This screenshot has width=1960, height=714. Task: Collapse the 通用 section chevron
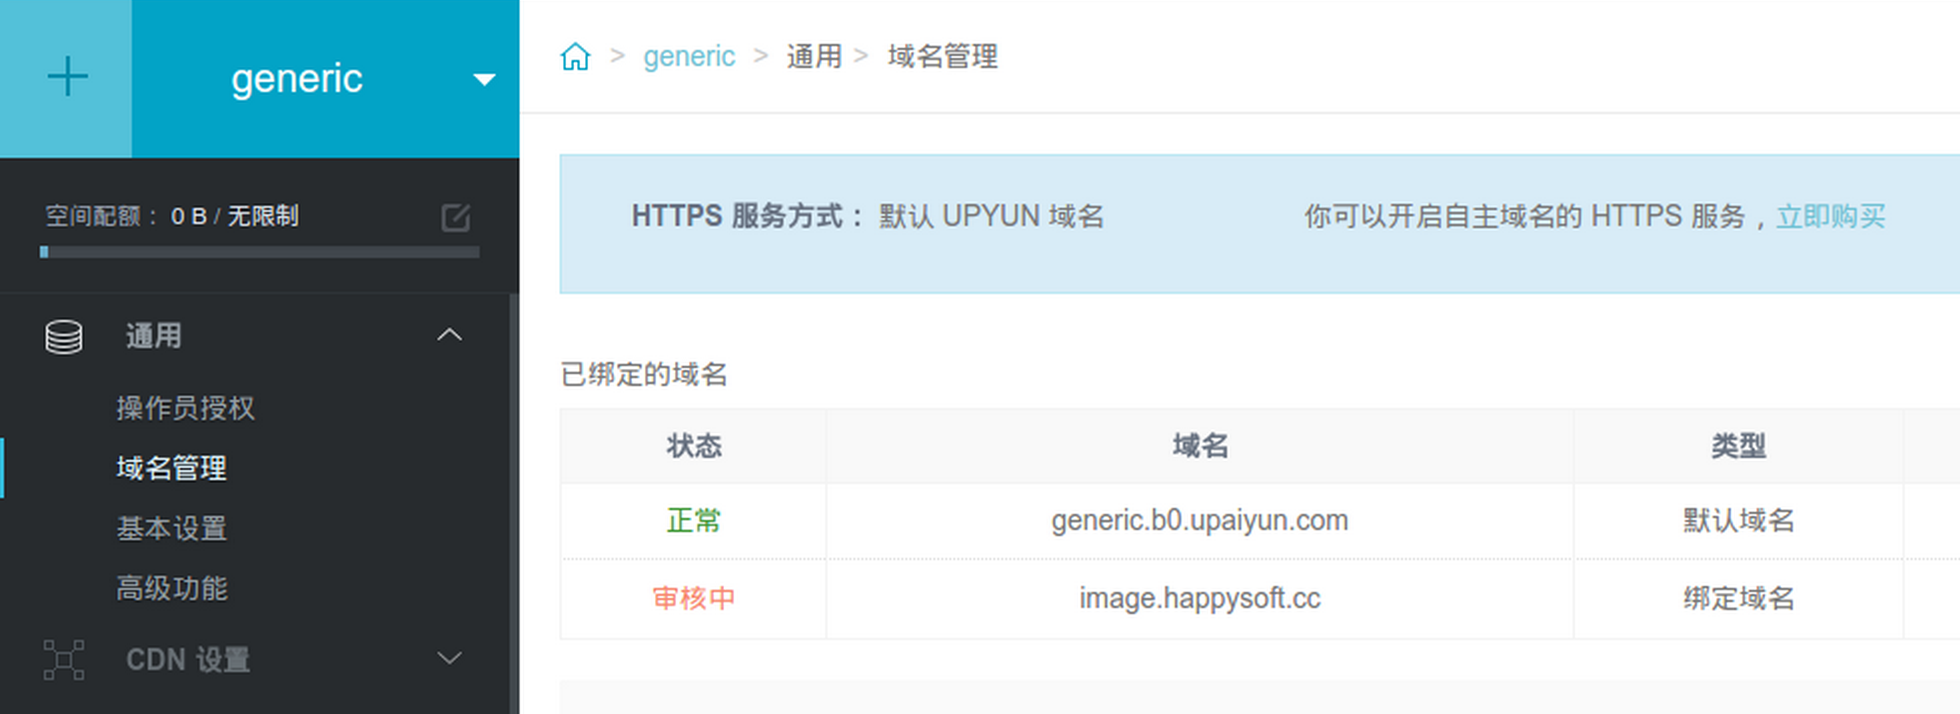coord(449,335)
